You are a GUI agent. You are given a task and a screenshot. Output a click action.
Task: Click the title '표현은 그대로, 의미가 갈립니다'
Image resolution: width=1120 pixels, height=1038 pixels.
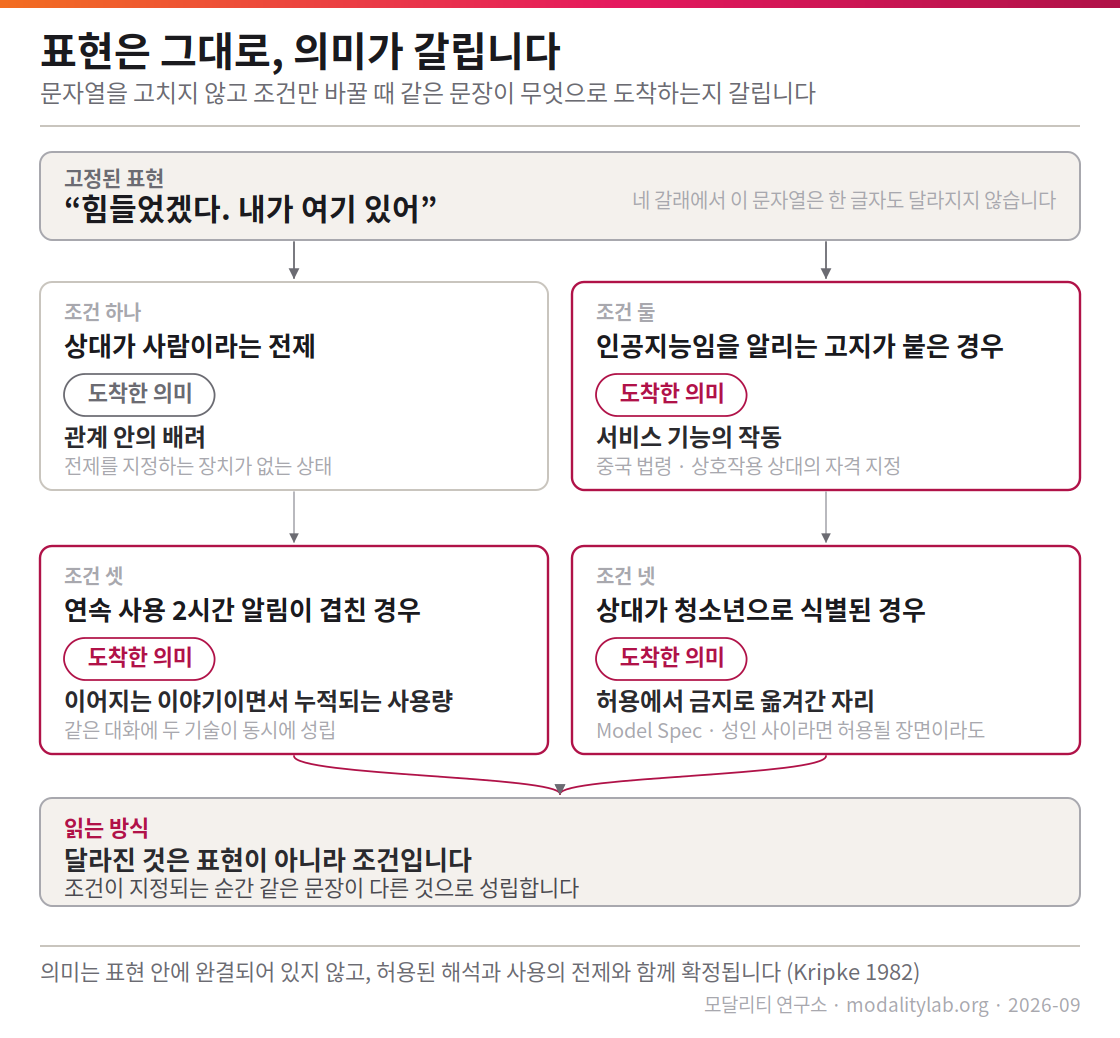click(x=300, y=52)
